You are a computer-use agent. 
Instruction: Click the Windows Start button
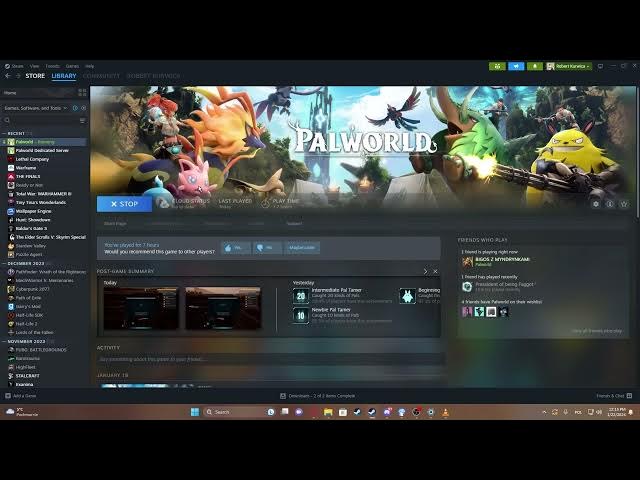tap(195, 412)
